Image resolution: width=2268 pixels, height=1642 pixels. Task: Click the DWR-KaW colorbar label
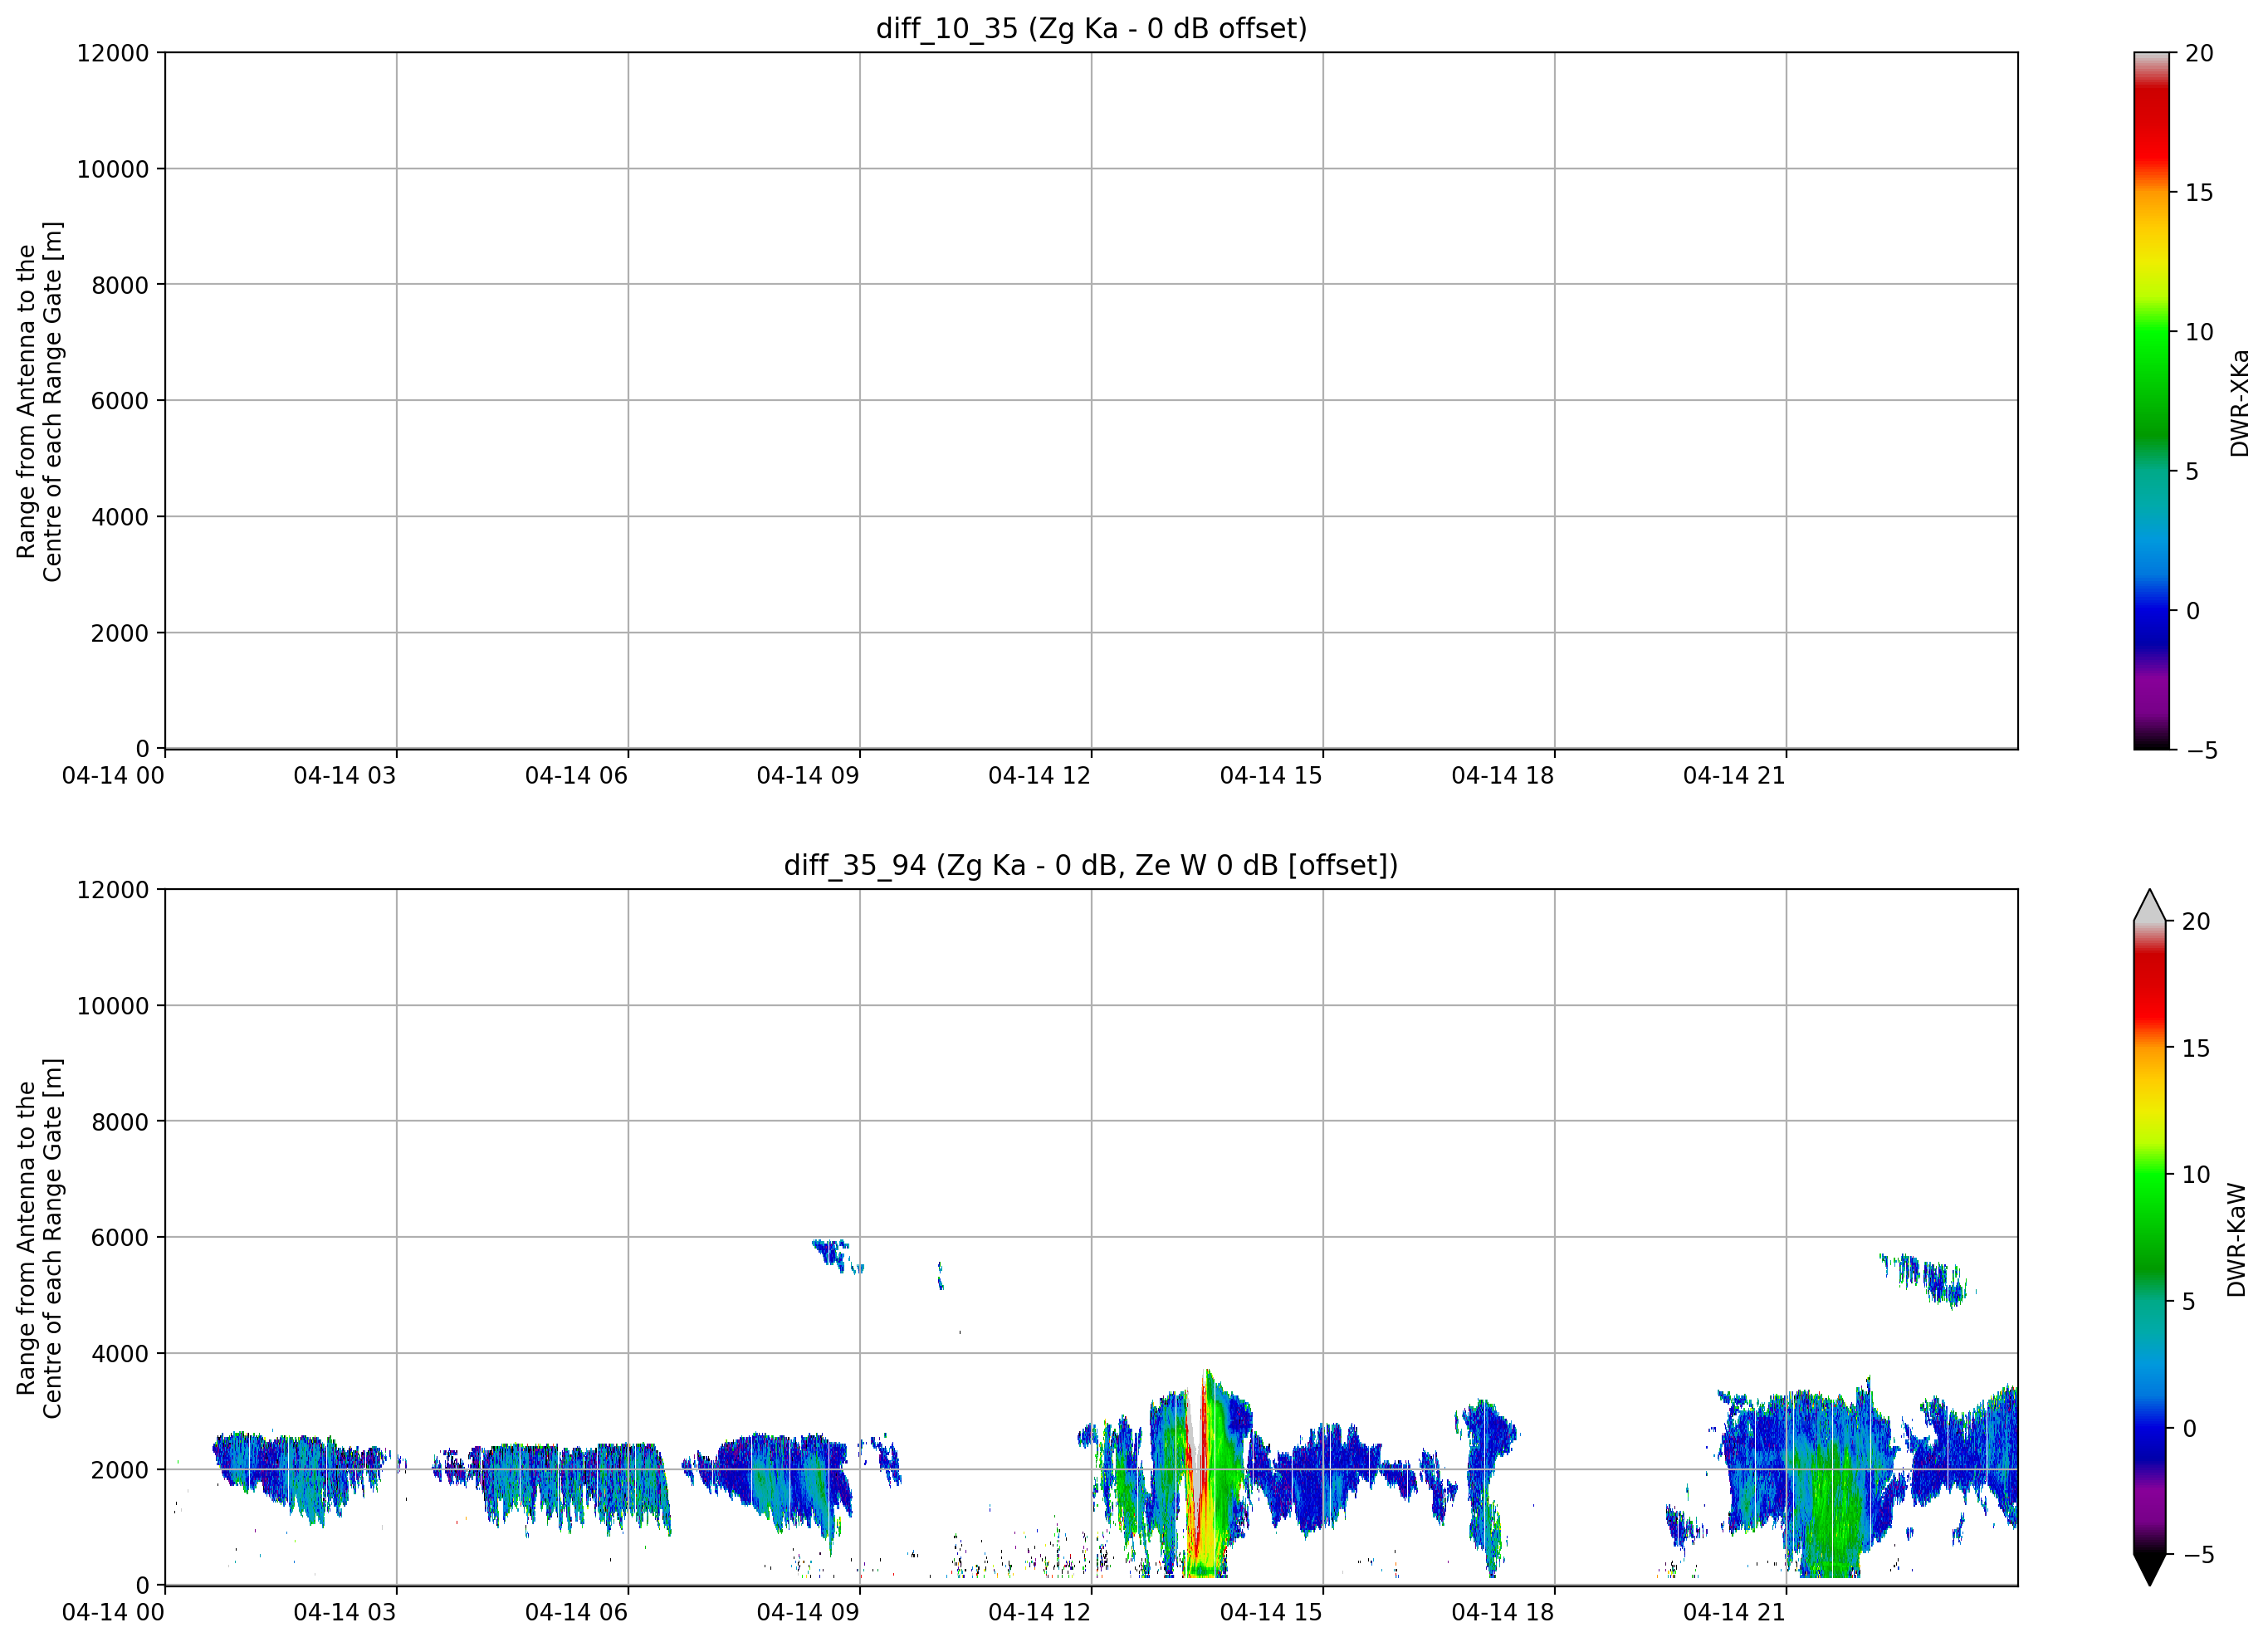(x=2237, y=1240)
